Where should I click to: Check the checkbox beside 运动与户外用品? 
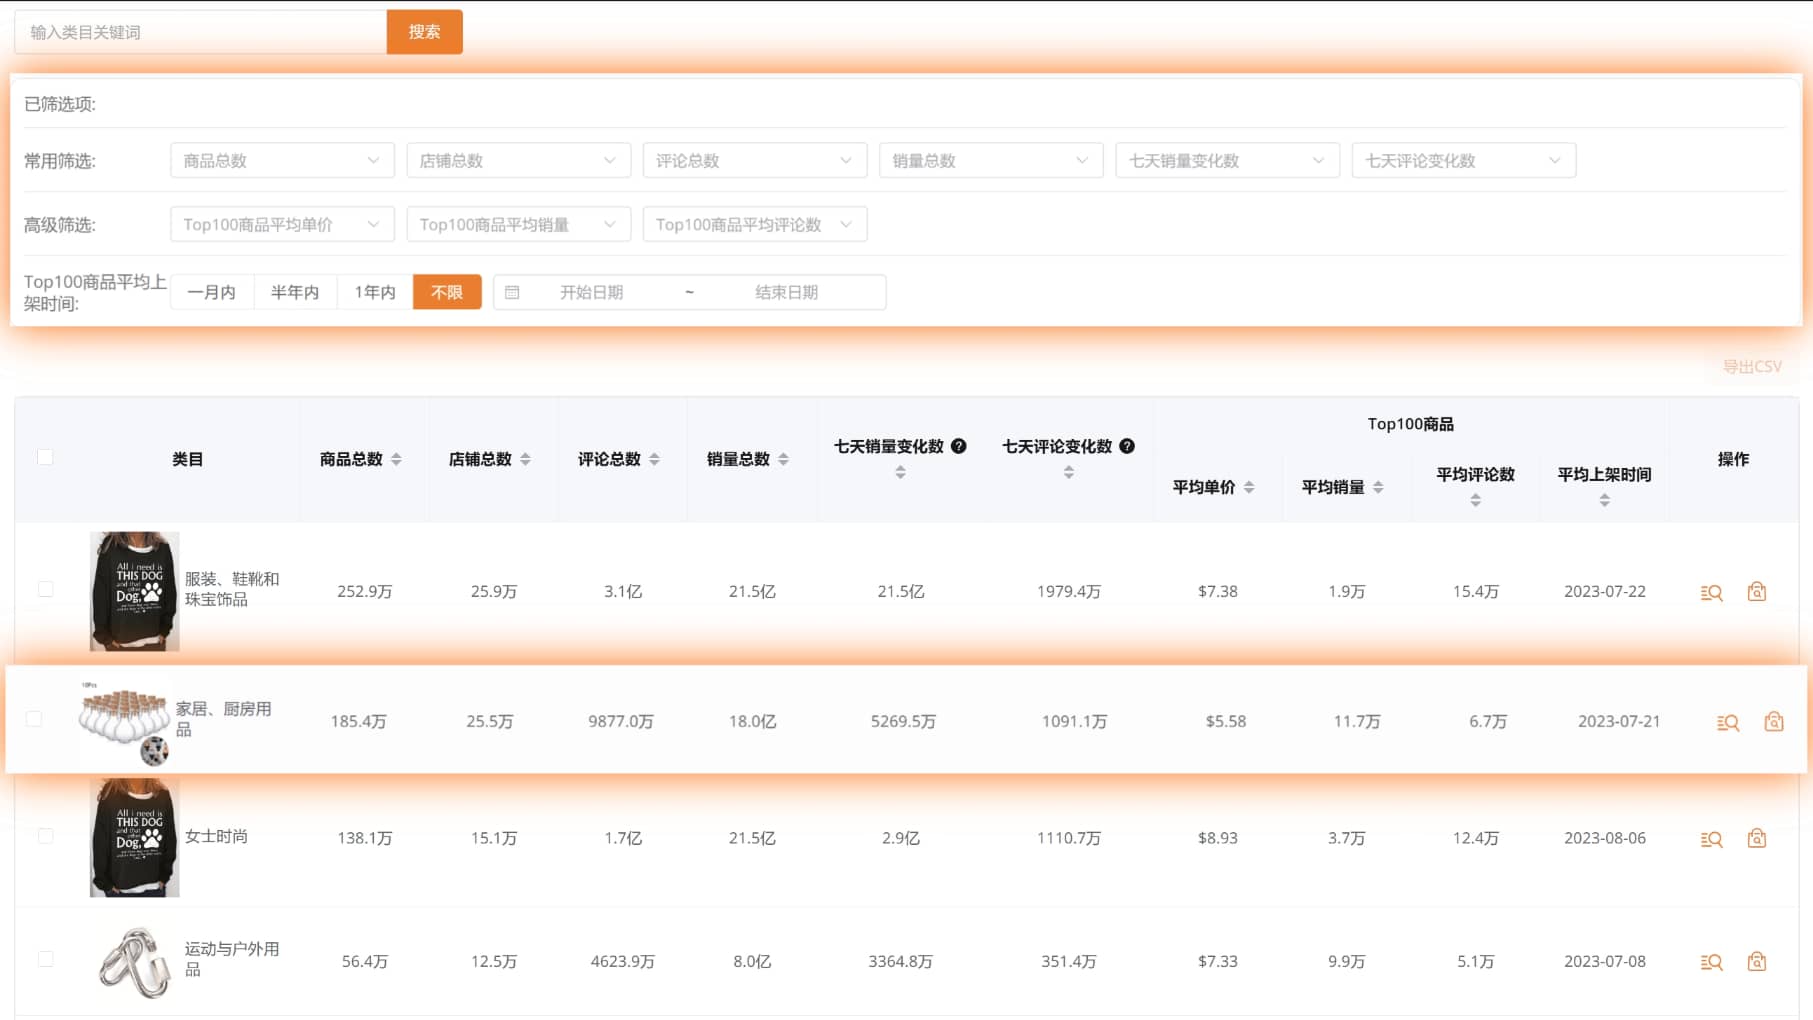[44, 957]
